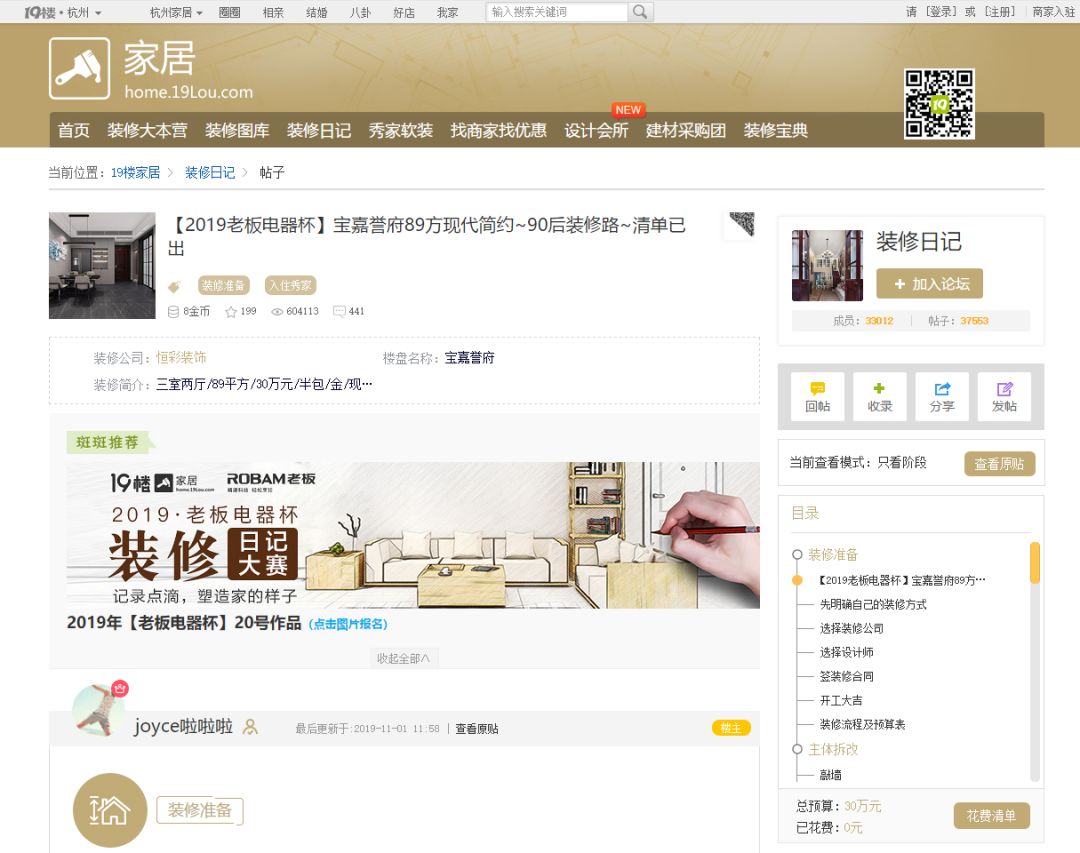Click the search magnifier icon
This screenshot has height=853, width=1080.
[640, 12]
